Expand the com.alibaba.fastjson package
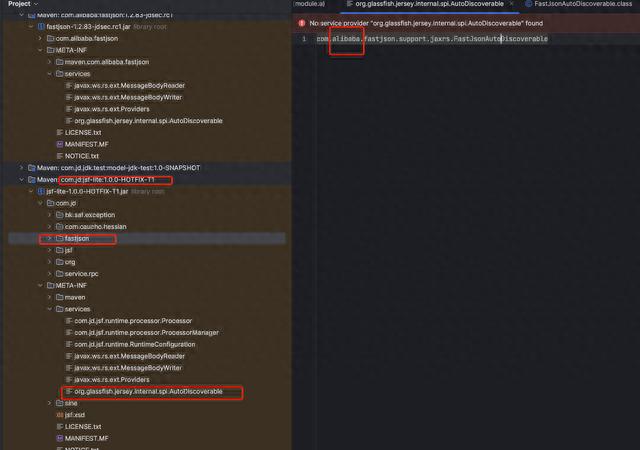 click(x=40, y=38)
